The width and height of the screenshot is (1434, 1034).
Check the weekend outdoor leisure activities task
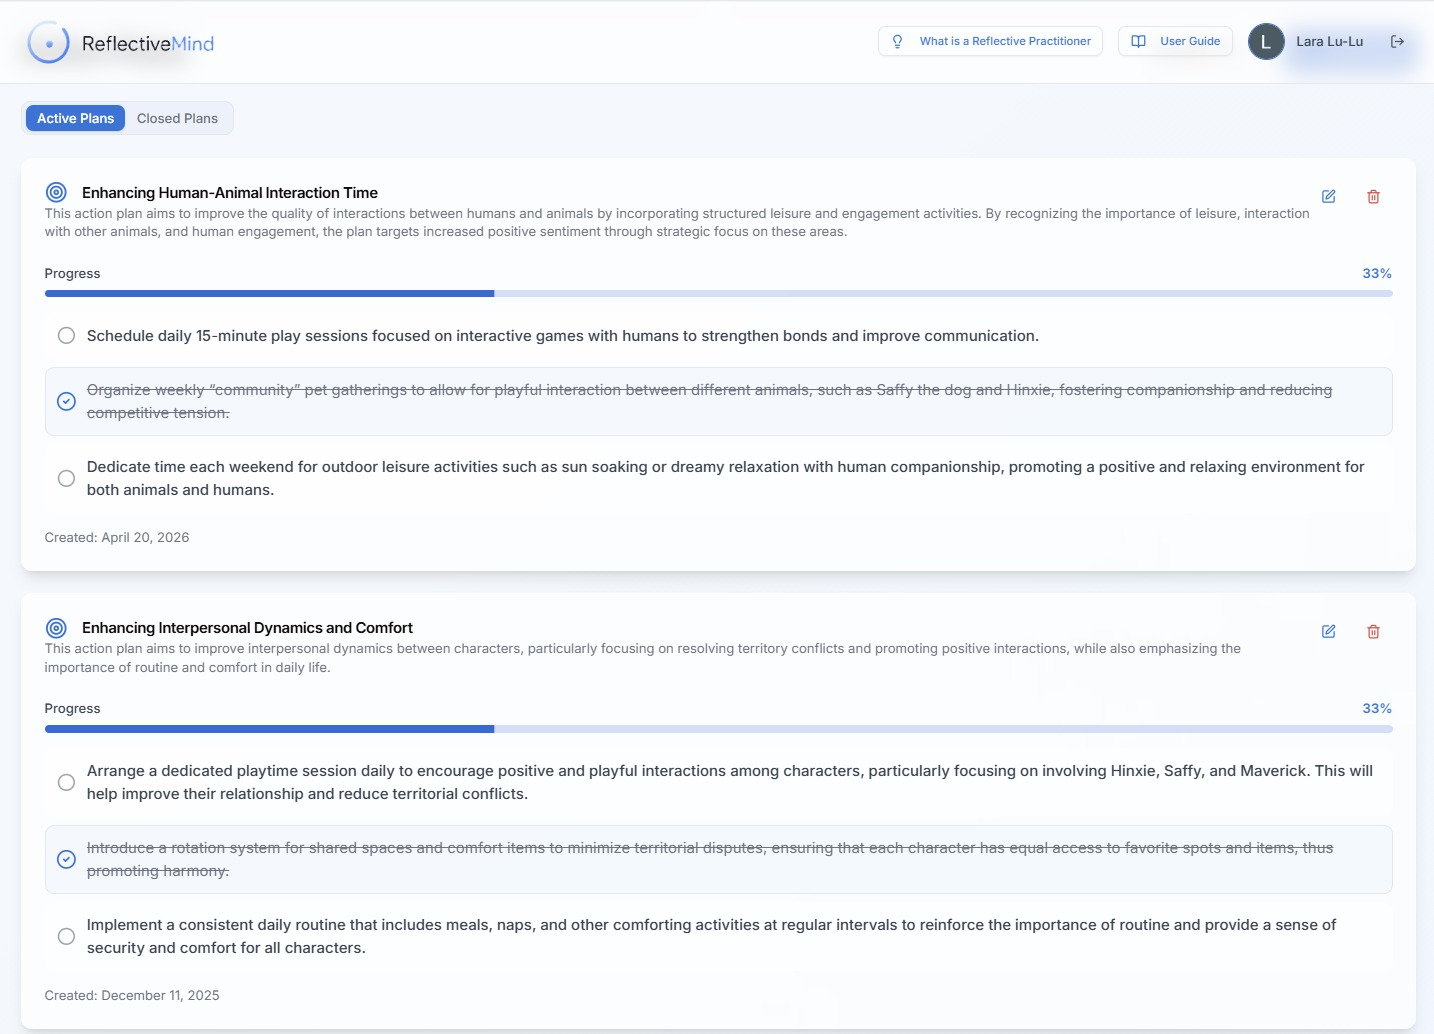66,478
